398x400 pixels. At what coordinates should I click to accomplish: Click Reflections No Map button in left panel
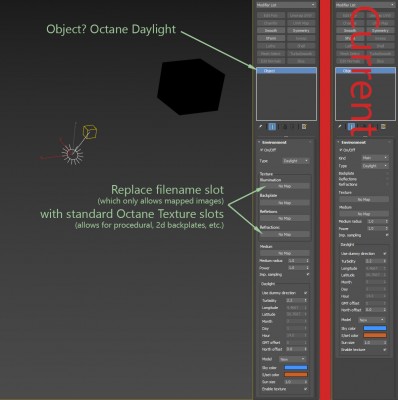(x=285, y=218)
